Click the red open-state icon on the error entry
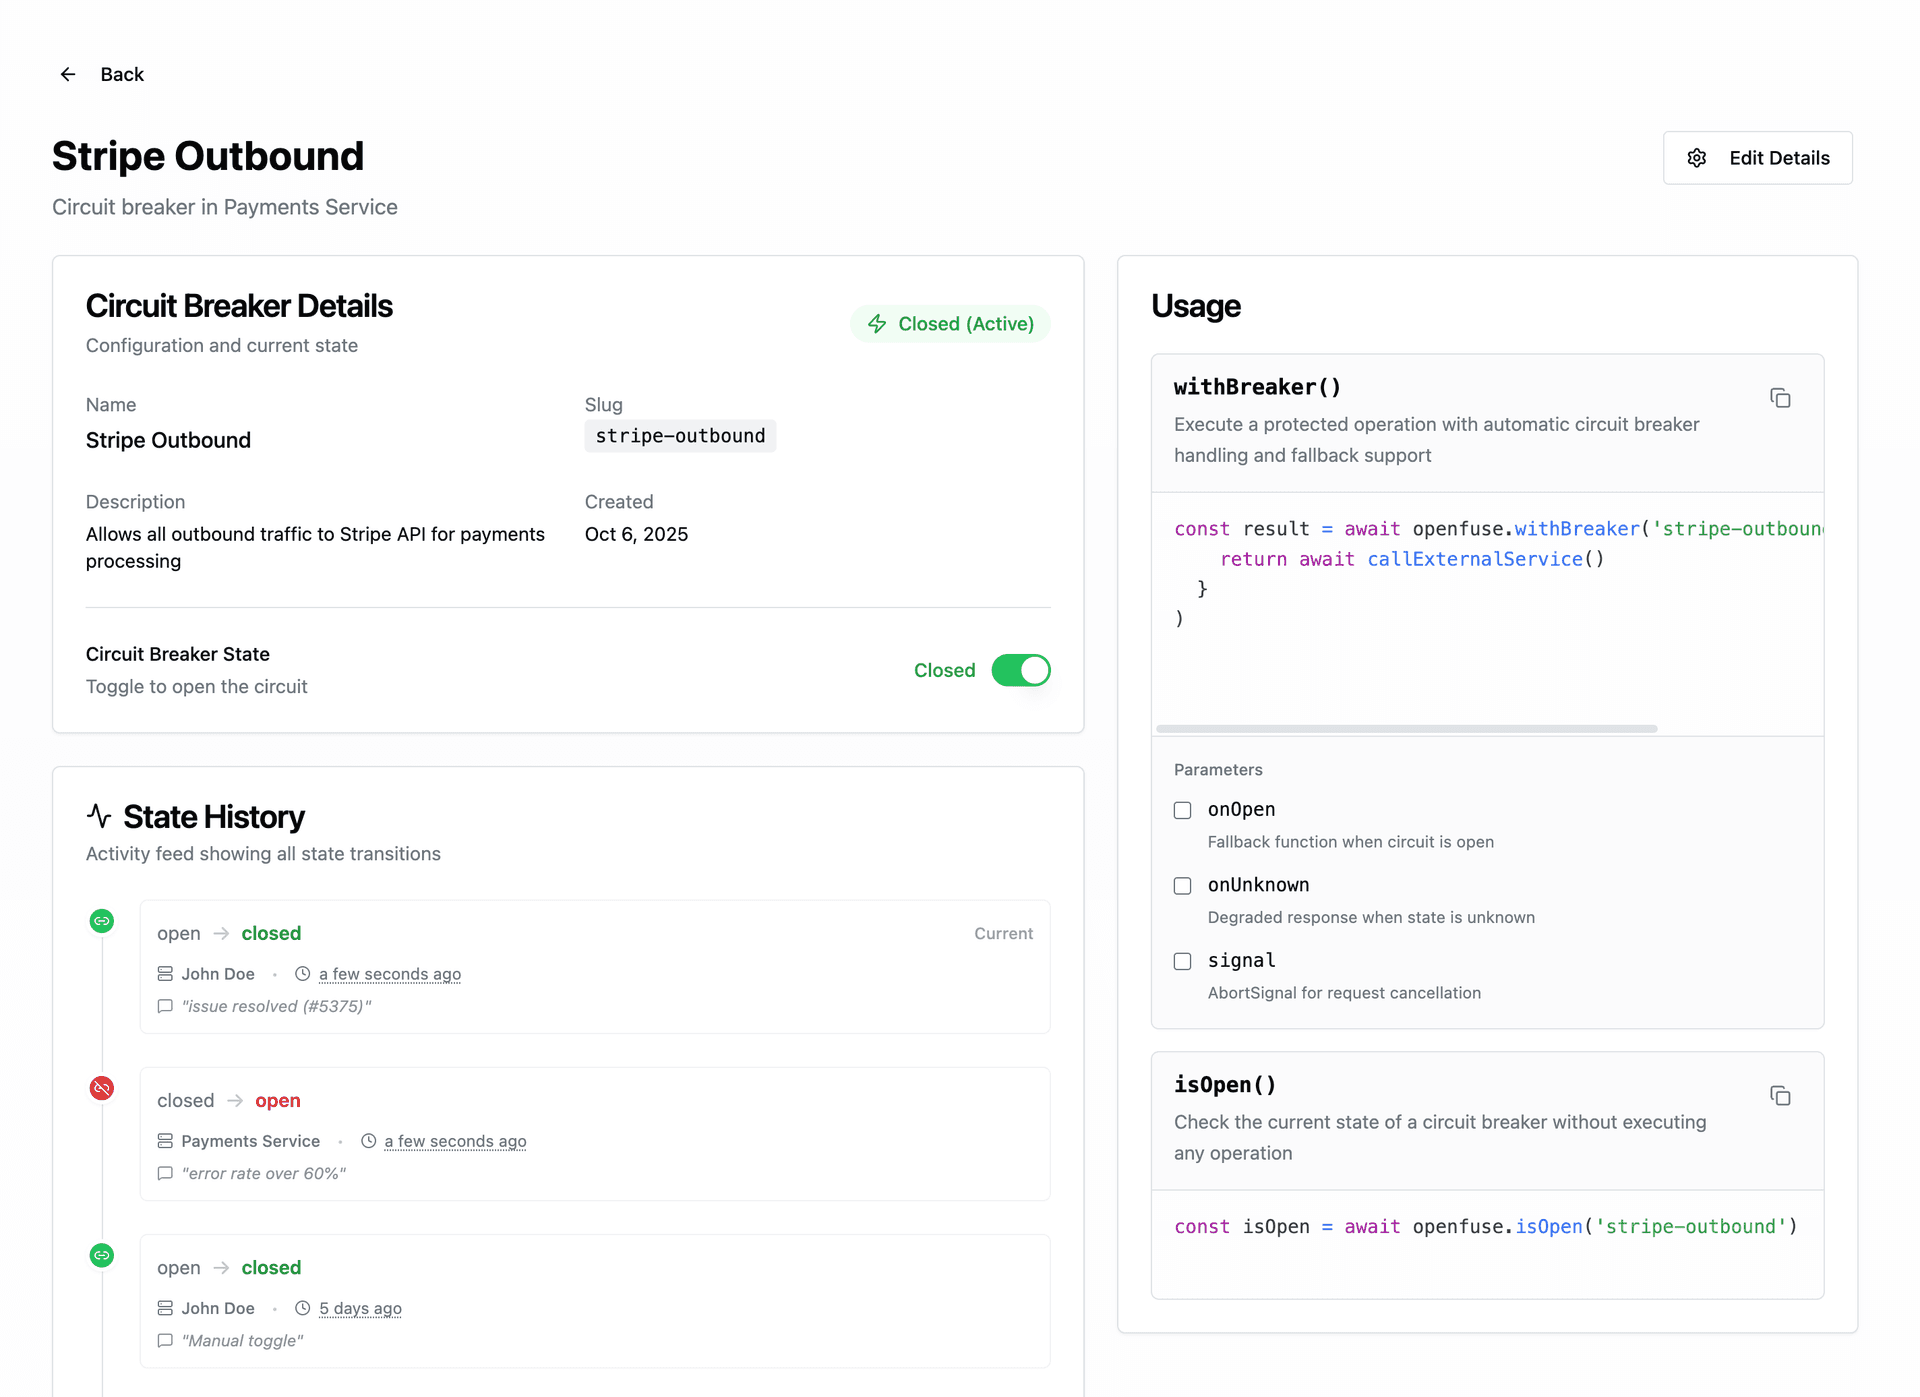Viewport: 1920px width, 1397px height. [101, 1088]
